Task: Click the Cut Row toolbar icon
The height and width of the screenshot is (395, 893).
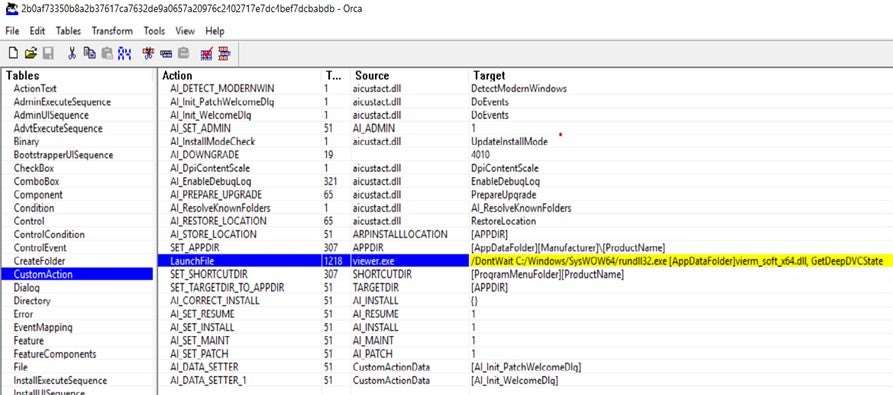Action: pyautogui.click(x=148, y=54)
